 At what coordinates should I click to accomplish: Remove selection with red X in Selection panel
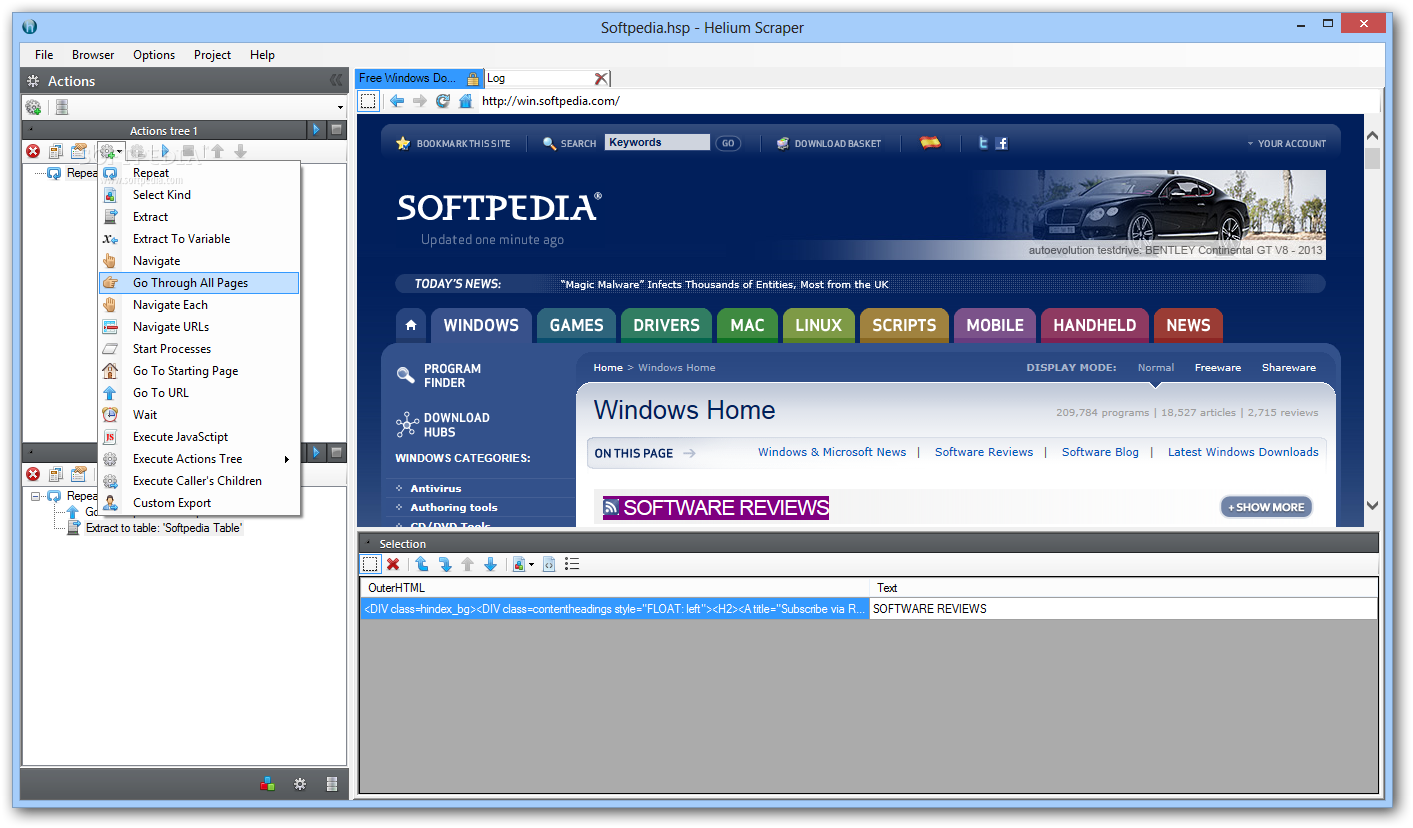(x=393, y=564)
